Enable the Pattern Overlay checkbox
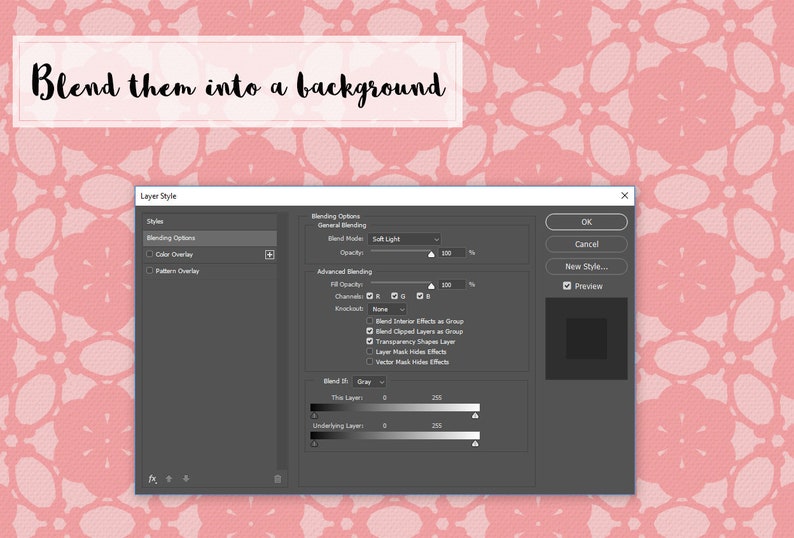794x538 pixels. click(149, 271)
